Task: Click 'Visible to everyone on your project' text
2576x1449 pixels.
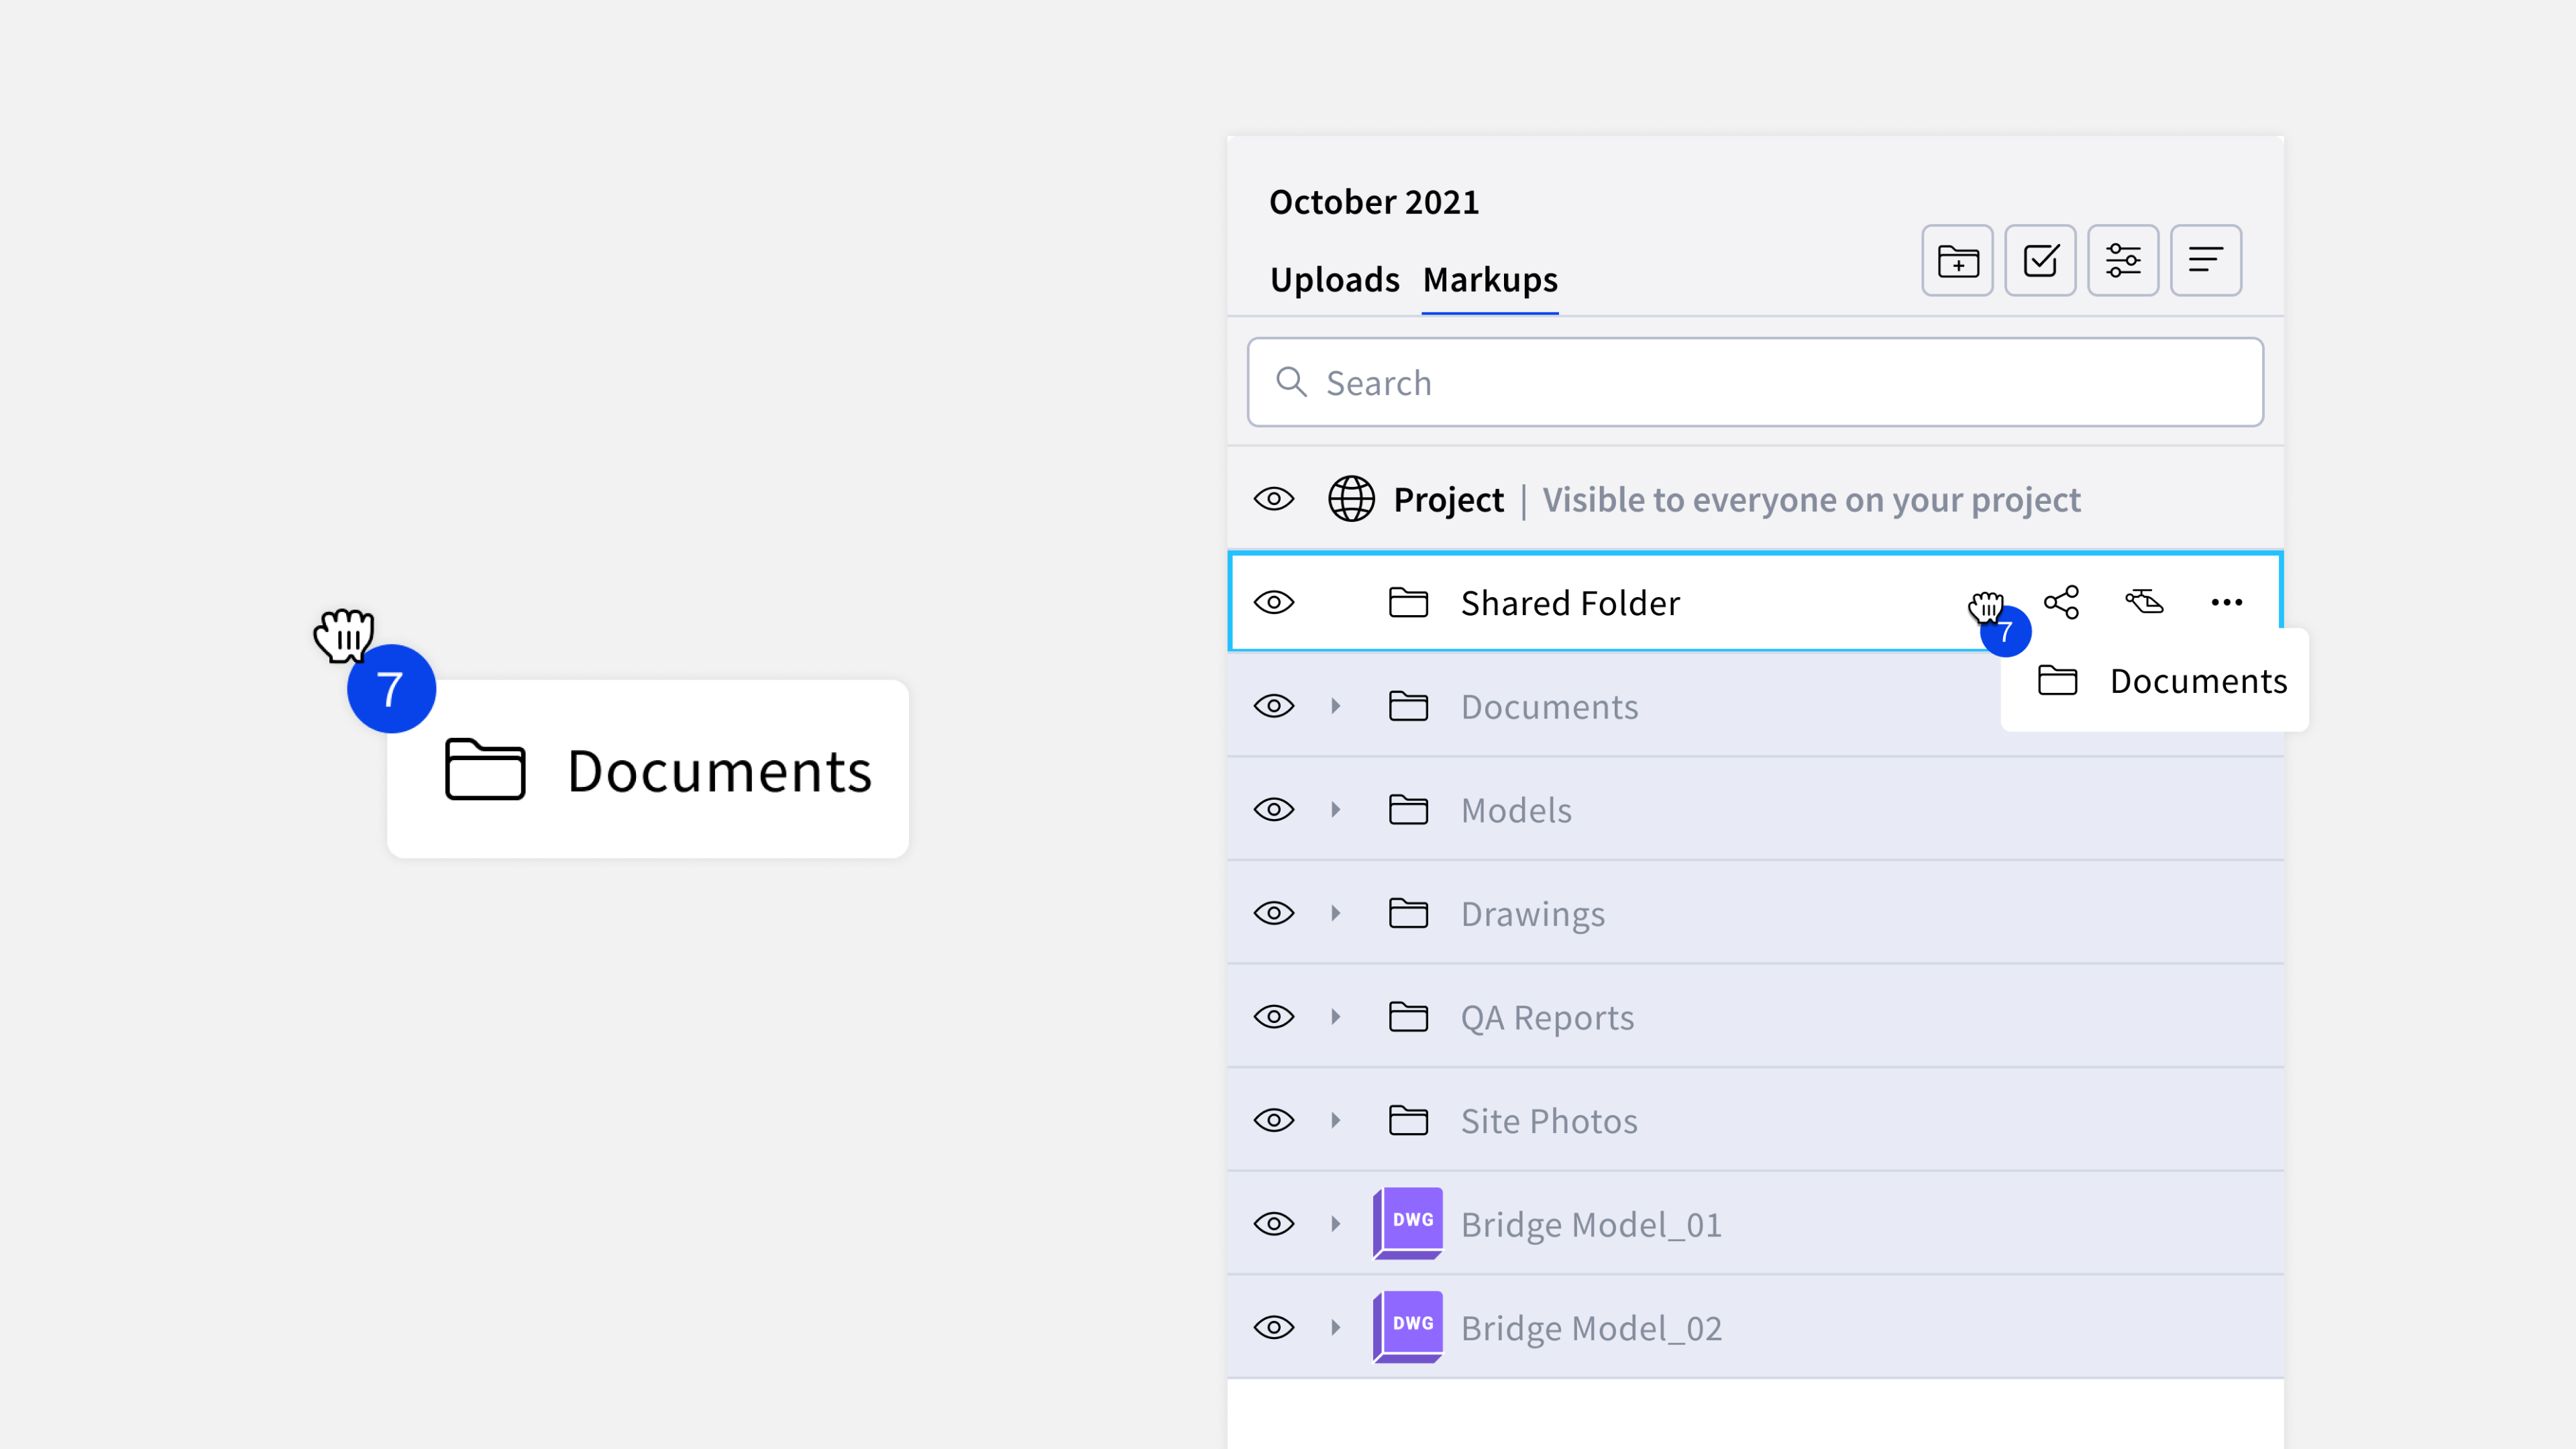Action: 1811,500
